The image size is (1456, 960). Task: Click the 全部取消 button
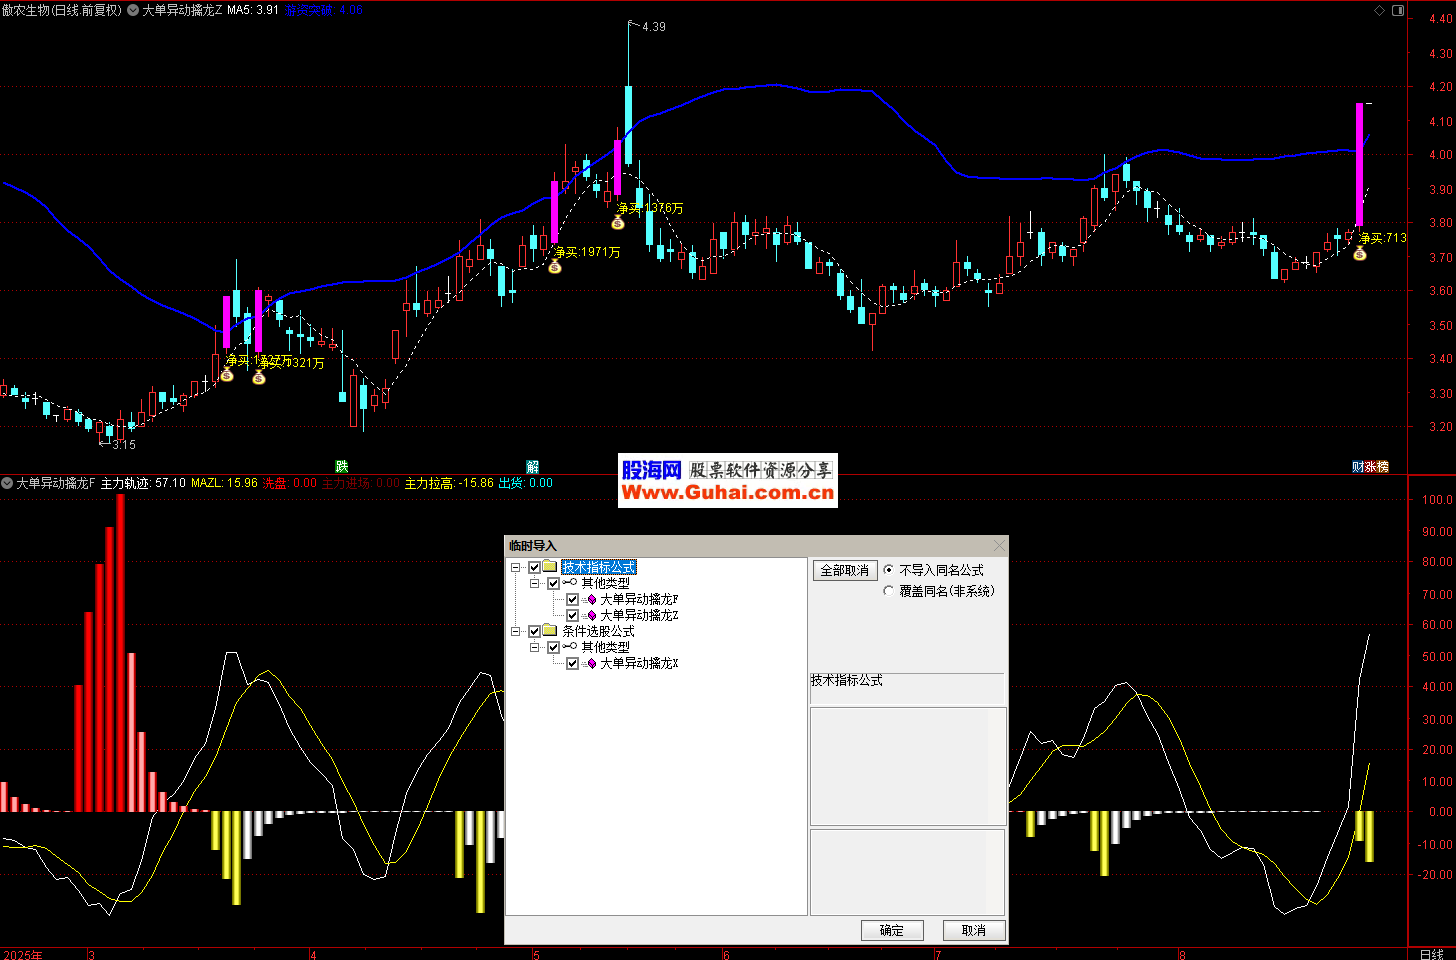845,570
